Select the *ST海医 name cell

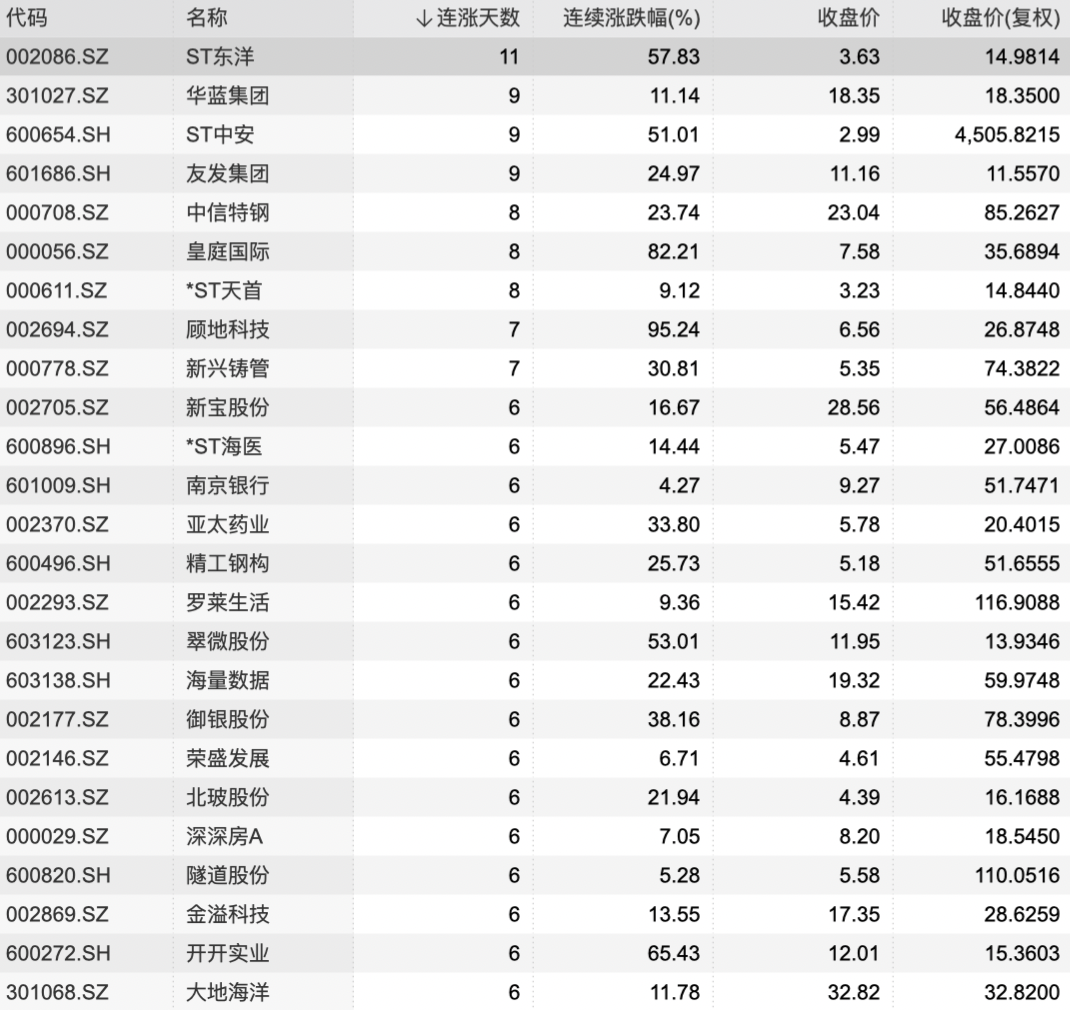pyautogui.click(x=224, y=446)
